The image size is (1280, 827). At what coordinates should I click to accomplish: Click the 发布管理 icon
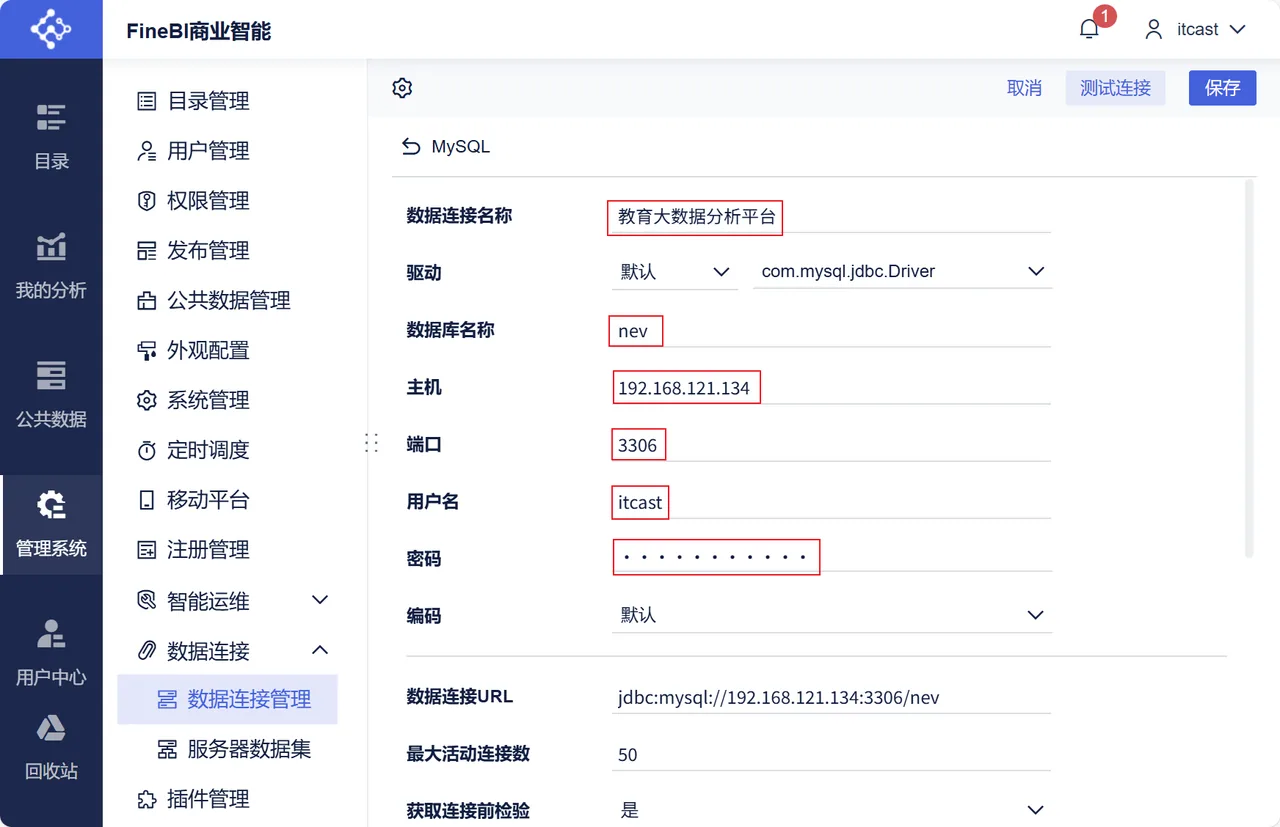pos(147,251)
